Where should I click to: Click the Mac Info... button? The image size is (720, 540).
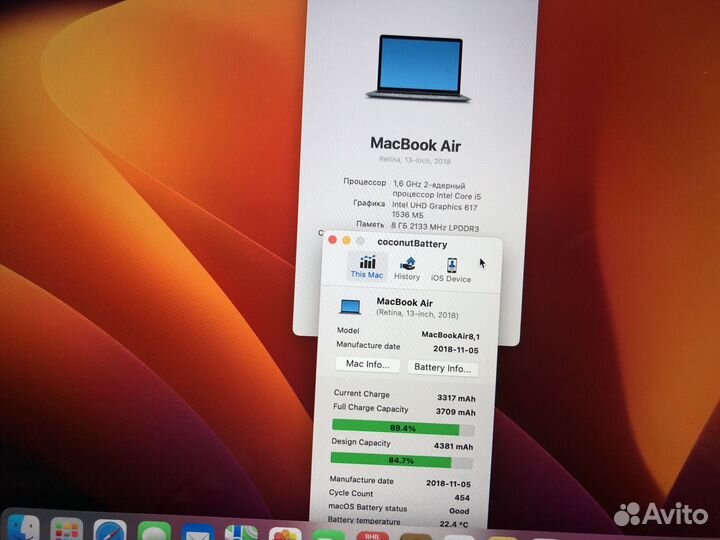367,365
